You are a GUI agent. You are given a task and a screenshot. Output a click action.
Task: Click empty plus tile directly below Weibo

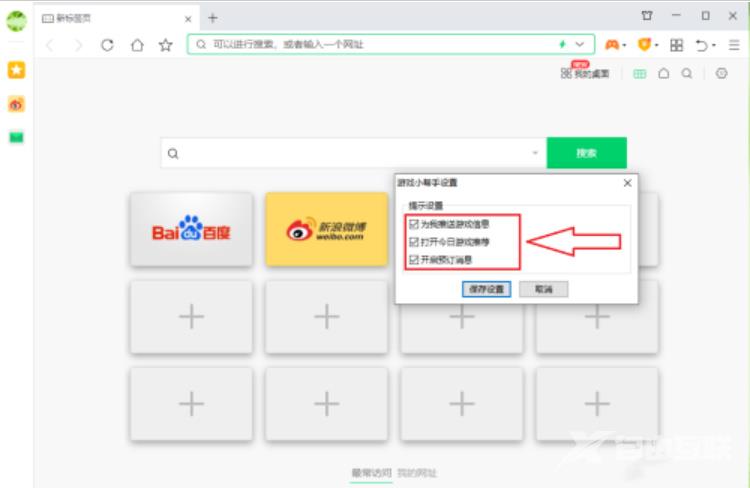(327, 317)
